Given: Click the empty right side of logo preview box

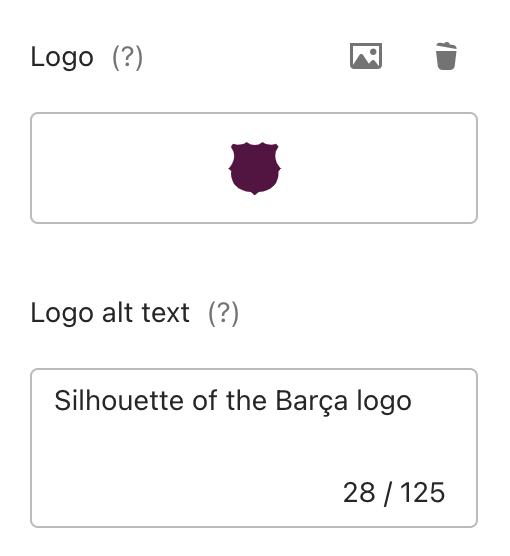Looking at the screenshot, I should 379,168.
